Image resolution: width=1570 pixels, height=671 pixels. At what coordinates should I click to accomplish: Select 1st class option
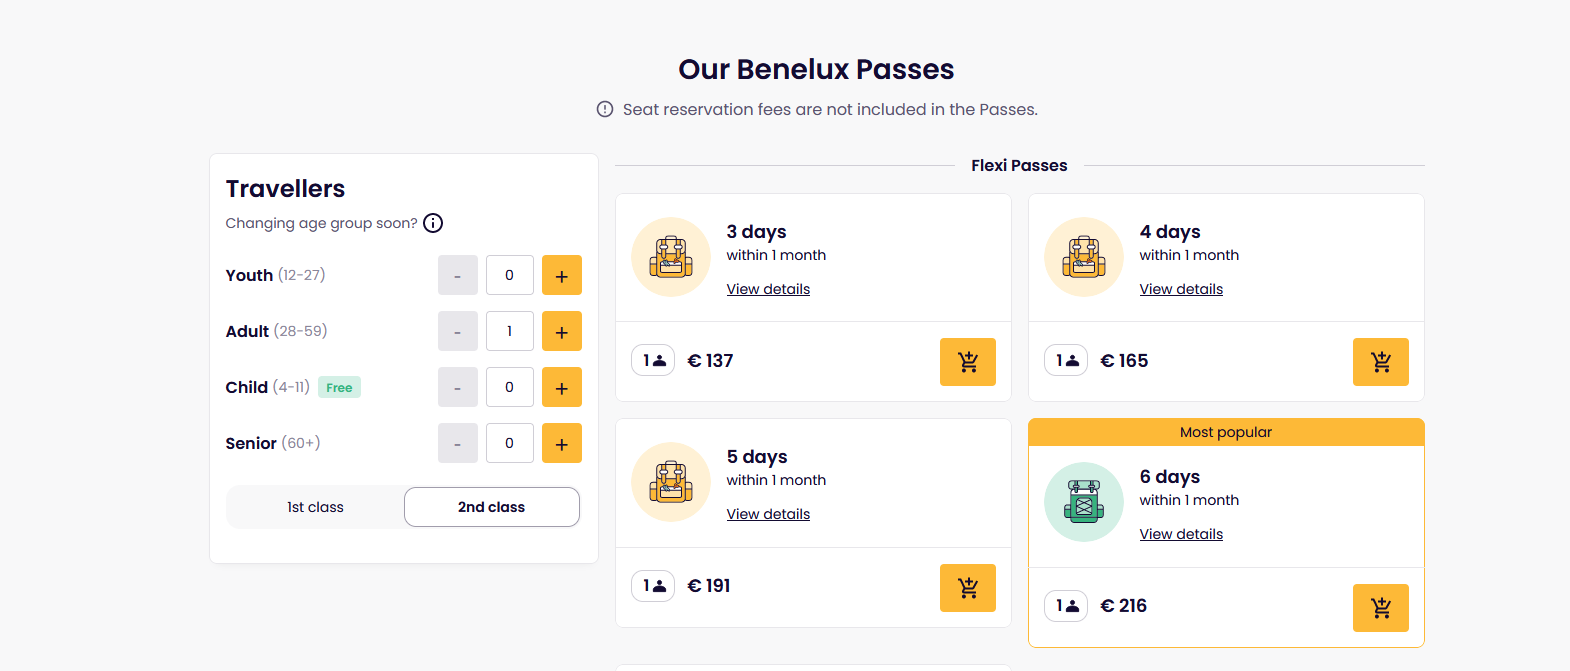click(x=315, y=507)
